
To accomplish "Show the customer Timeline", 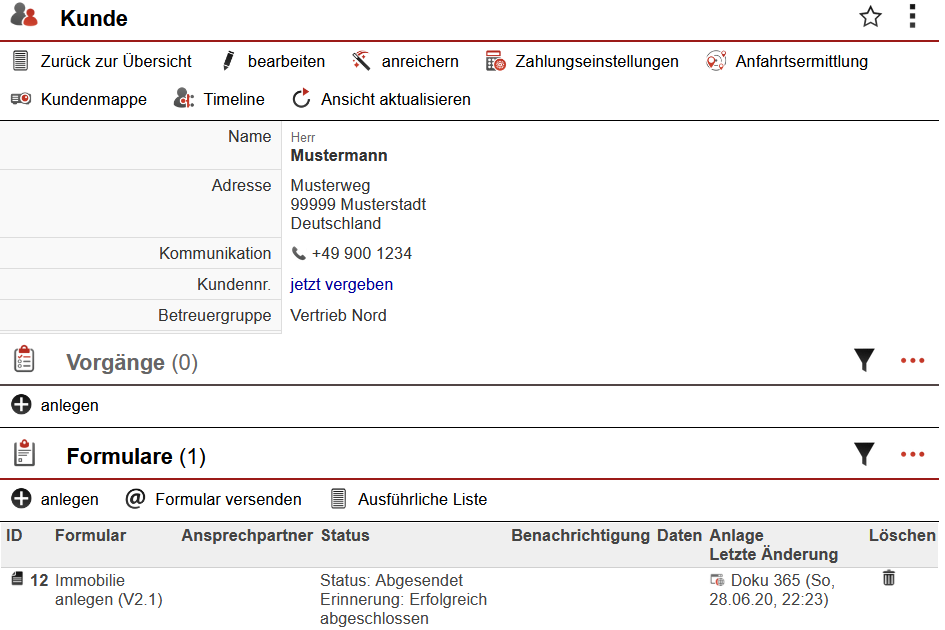I will click(x=234, y=99).
